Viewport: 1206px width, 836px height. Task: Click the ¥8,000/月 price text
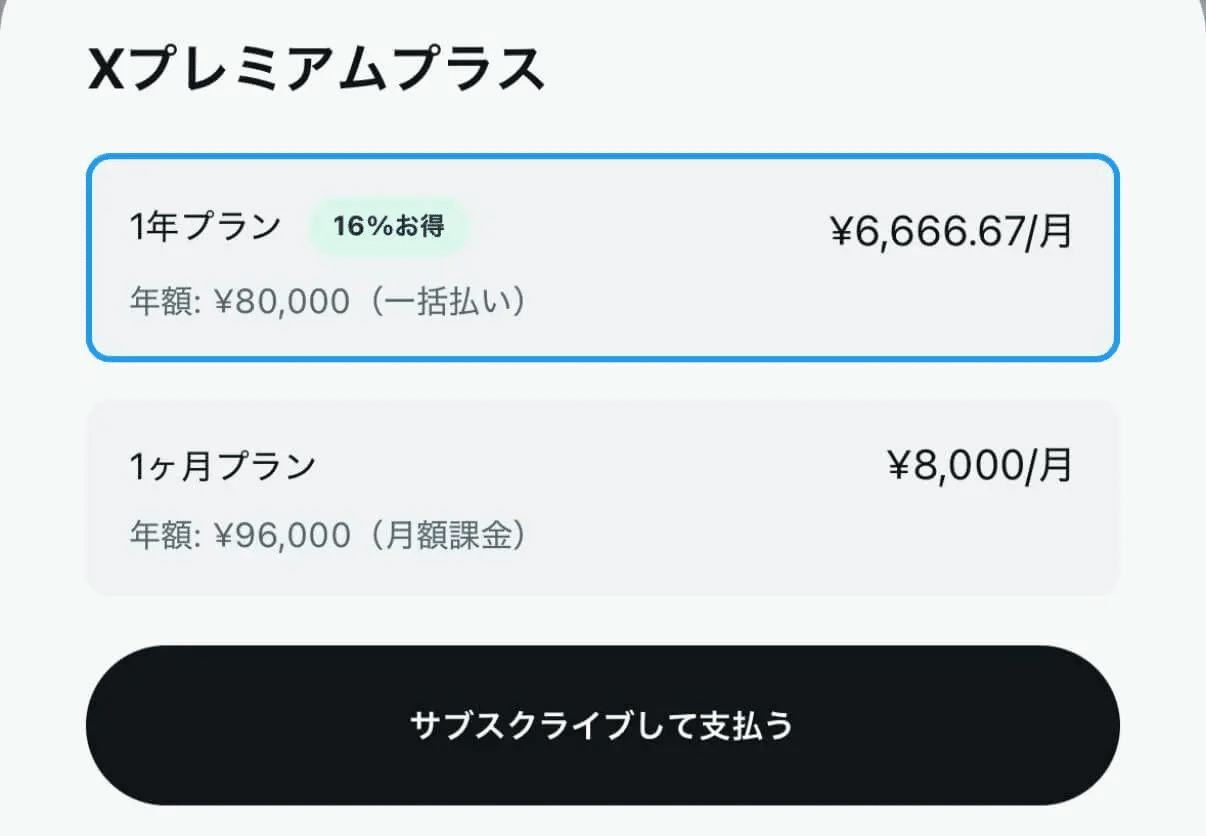pos(979,465)
